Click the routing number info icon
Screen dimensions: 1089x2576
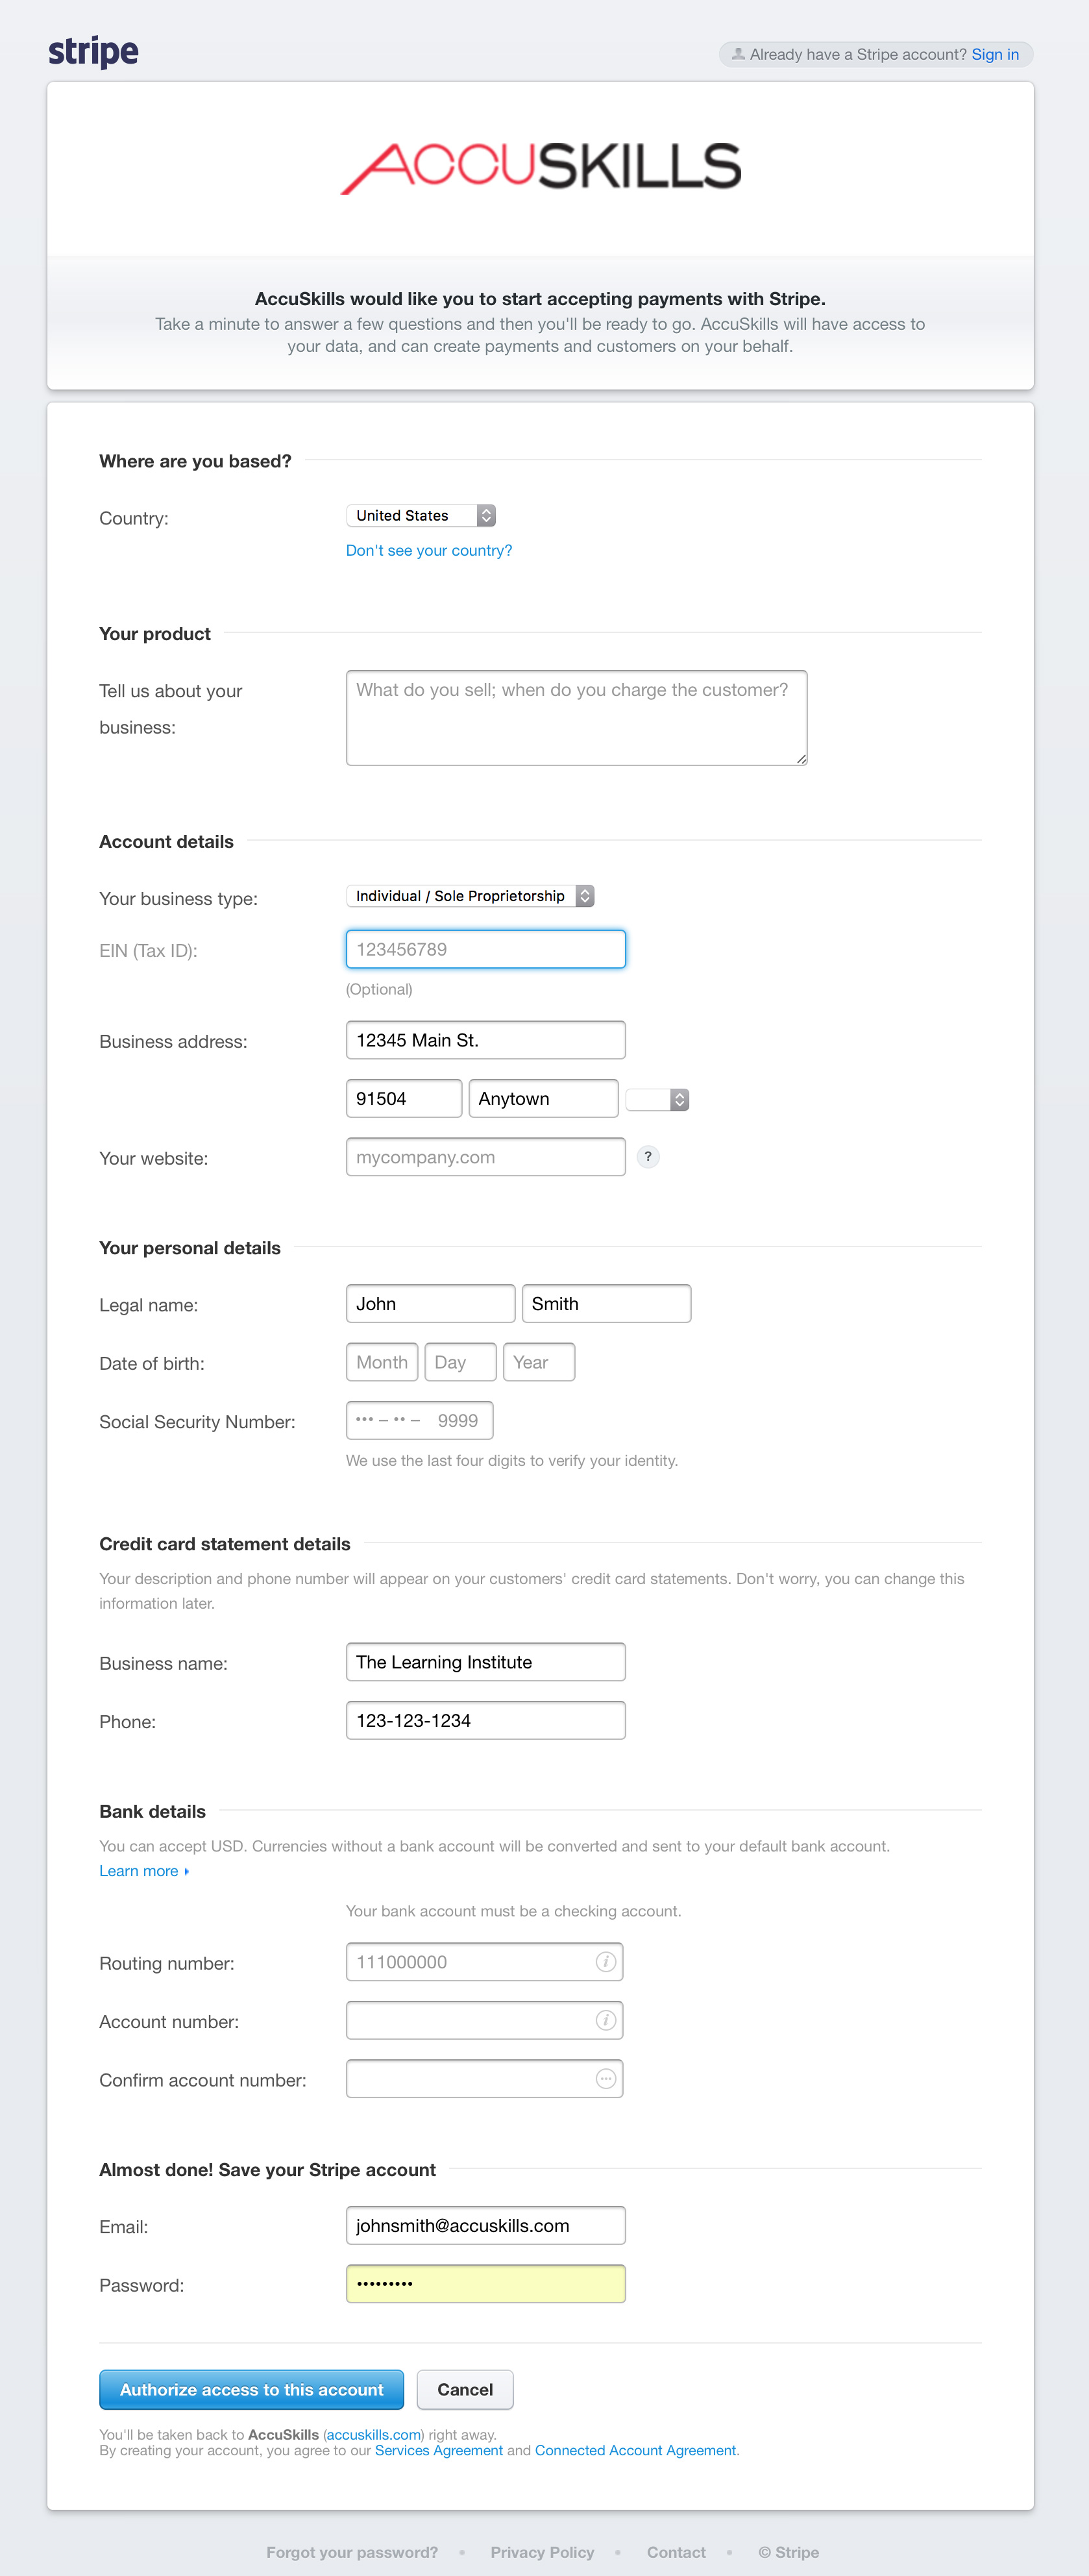tap(605, 1962)
